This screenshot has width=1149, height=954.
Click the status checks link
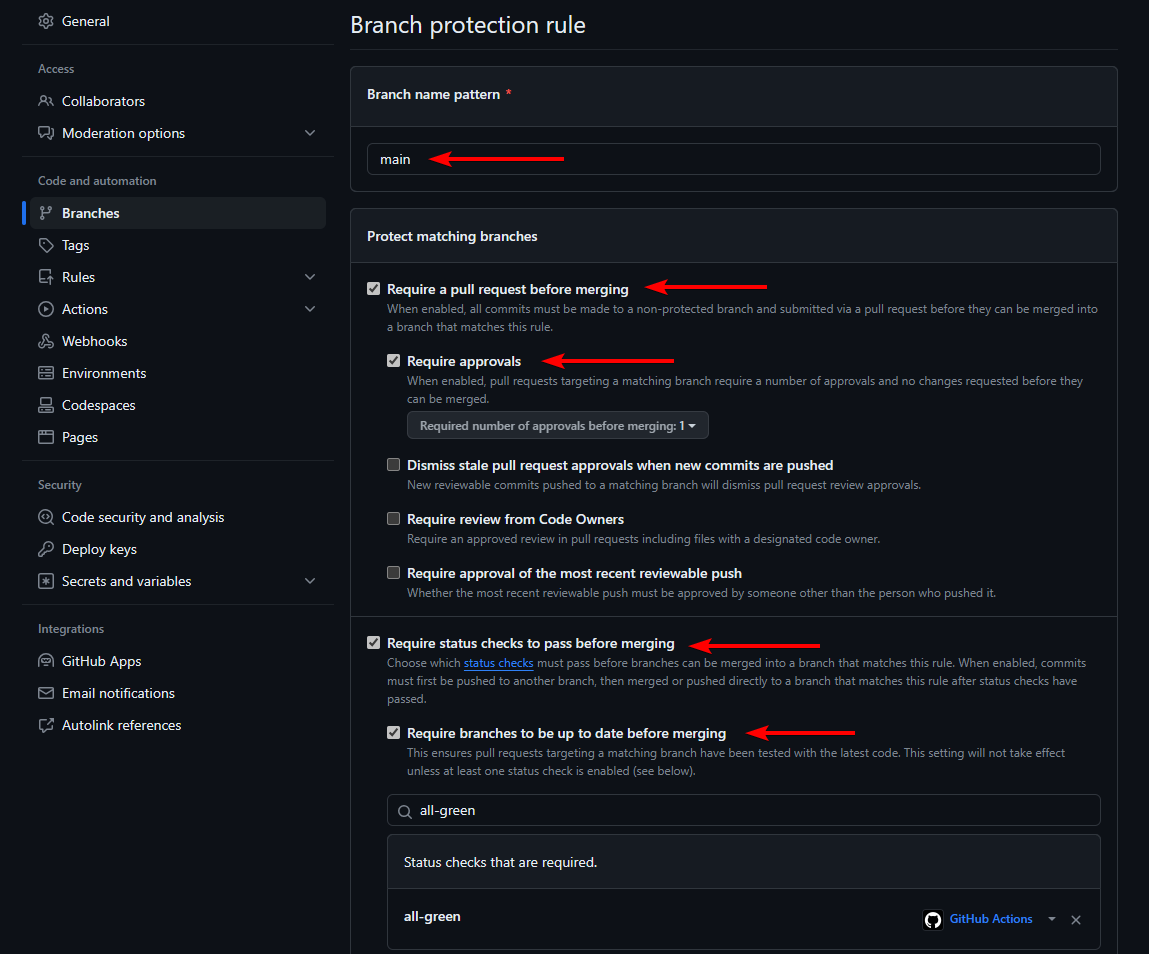498,663
